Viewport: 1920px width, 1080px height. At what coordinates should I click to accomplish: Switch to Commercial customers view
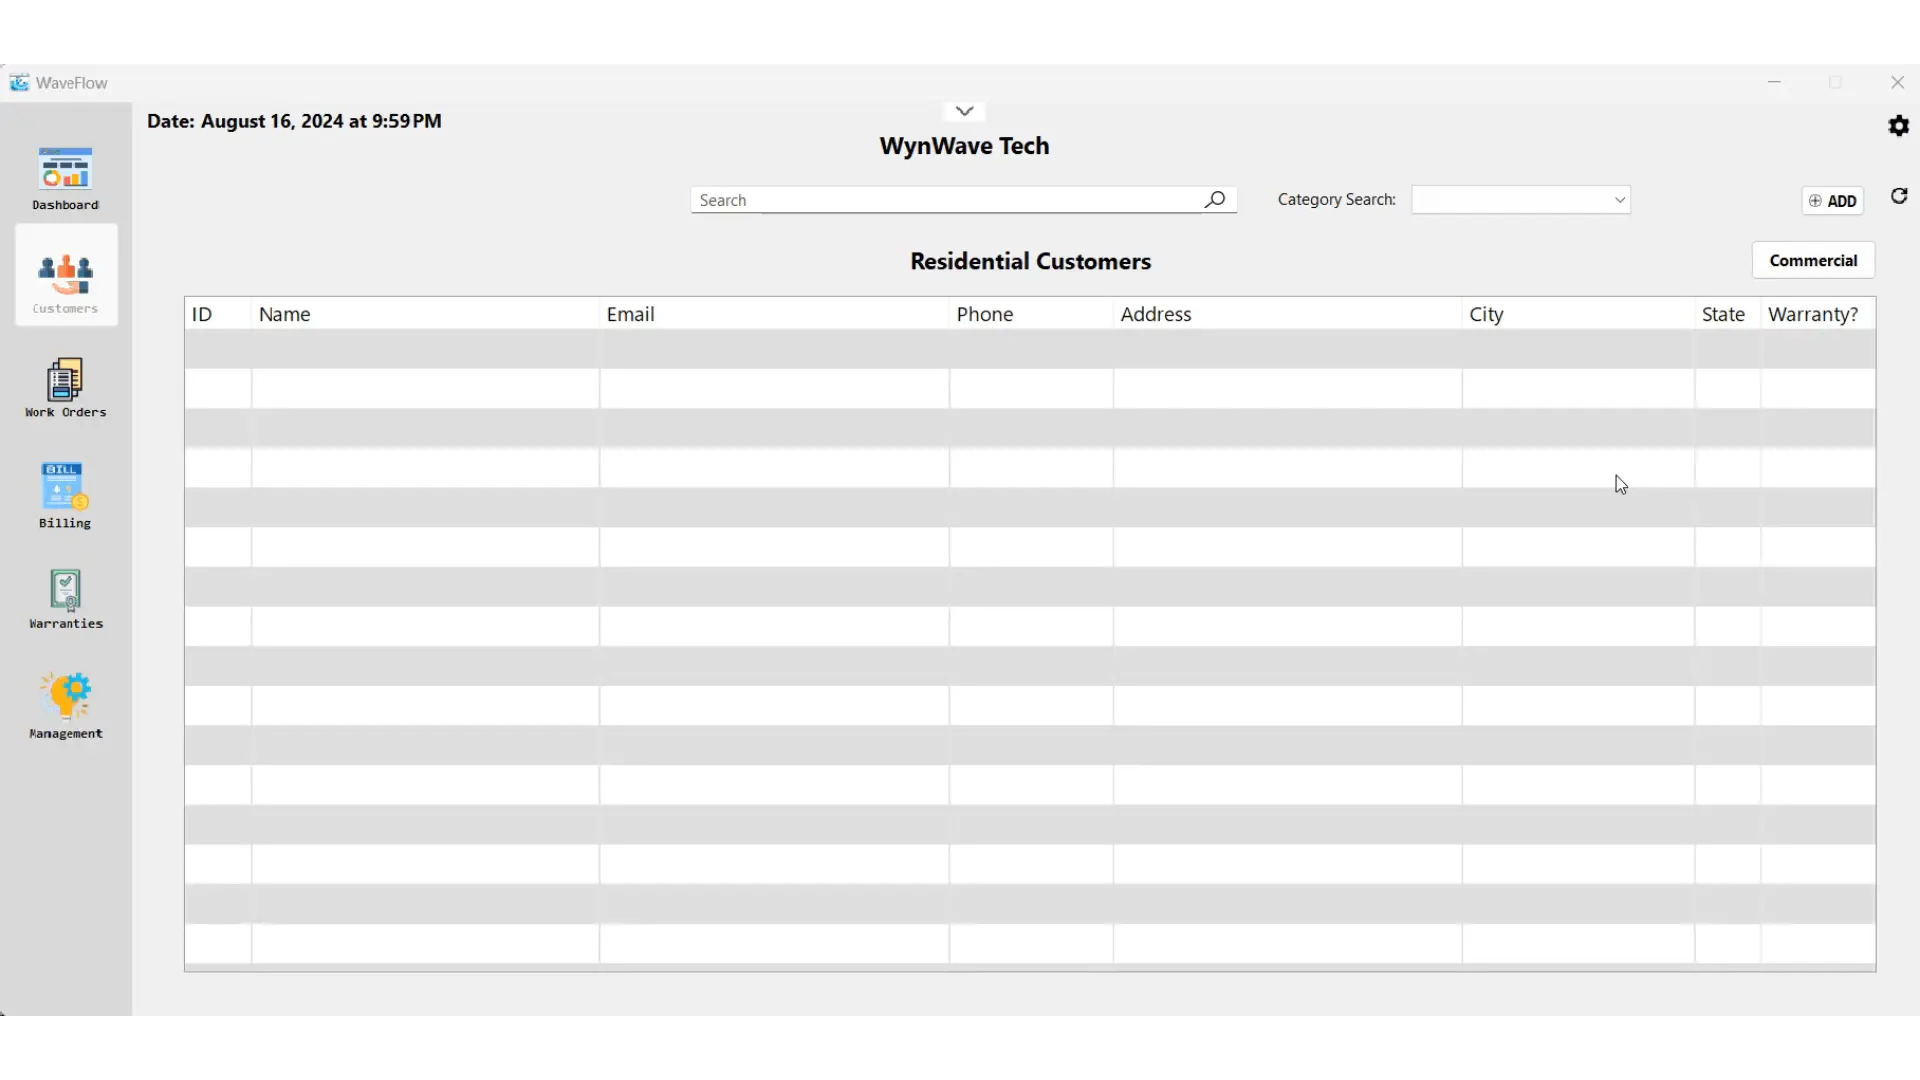pos(1813,260)
